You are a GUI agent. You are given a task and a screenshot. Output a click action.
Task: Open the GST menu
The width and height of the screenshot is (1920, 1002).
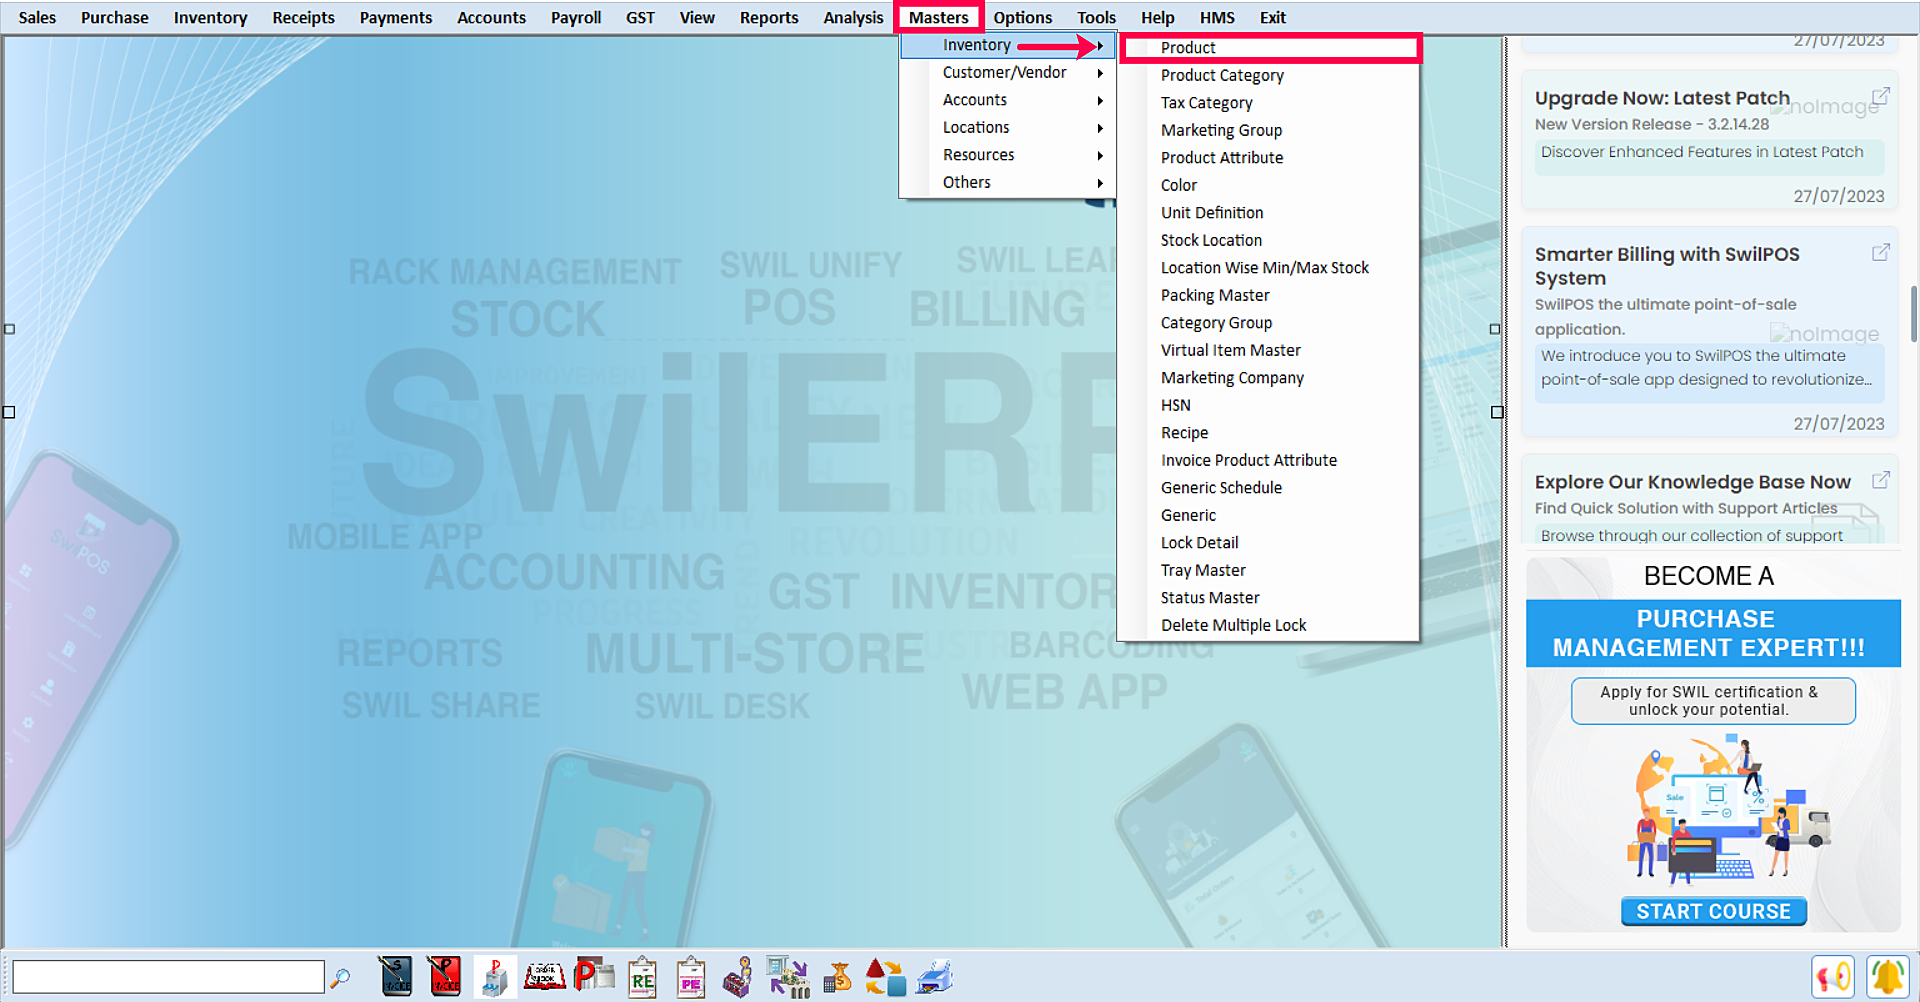[x=640, y=17]
